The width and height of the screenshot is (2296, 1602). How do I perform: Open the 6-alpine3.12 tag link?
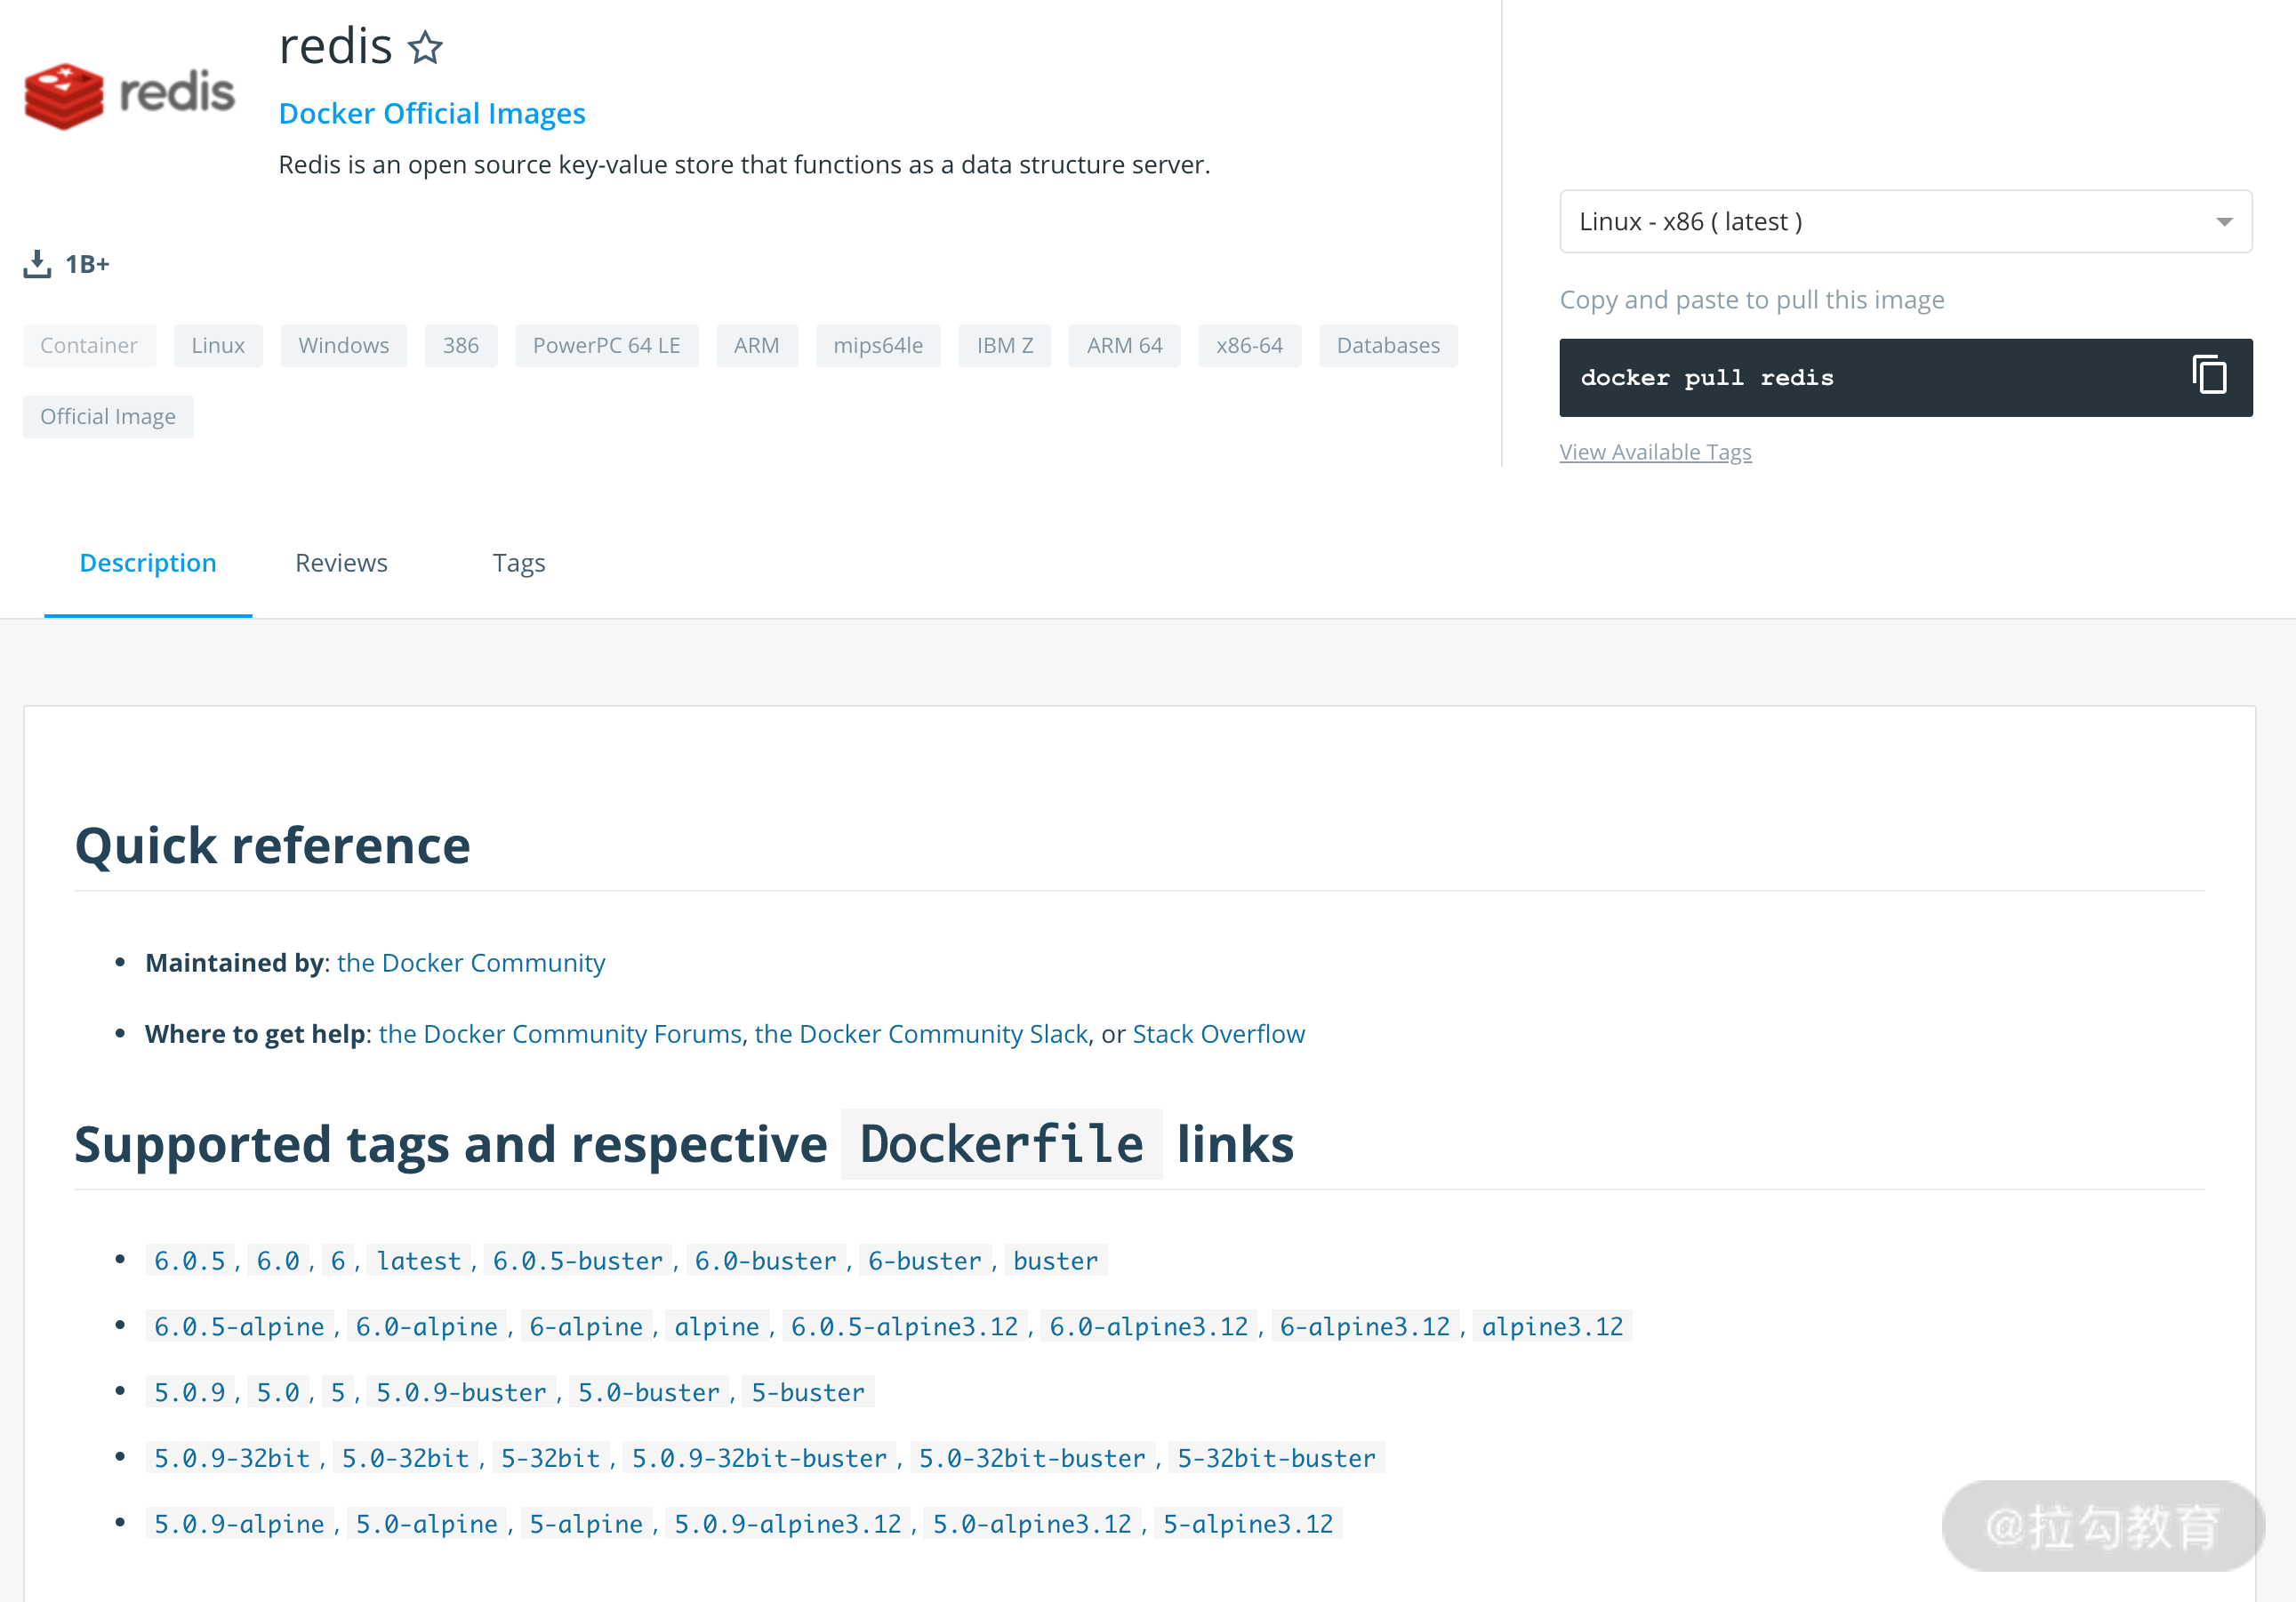pos(1365,1326)
